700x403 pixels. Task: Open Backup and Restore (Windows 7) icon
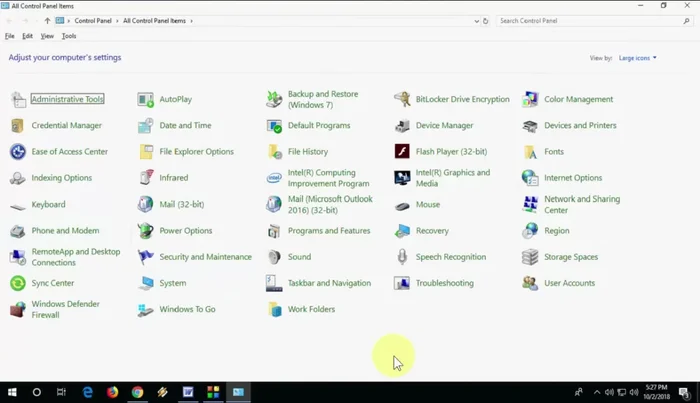[274, 100]
